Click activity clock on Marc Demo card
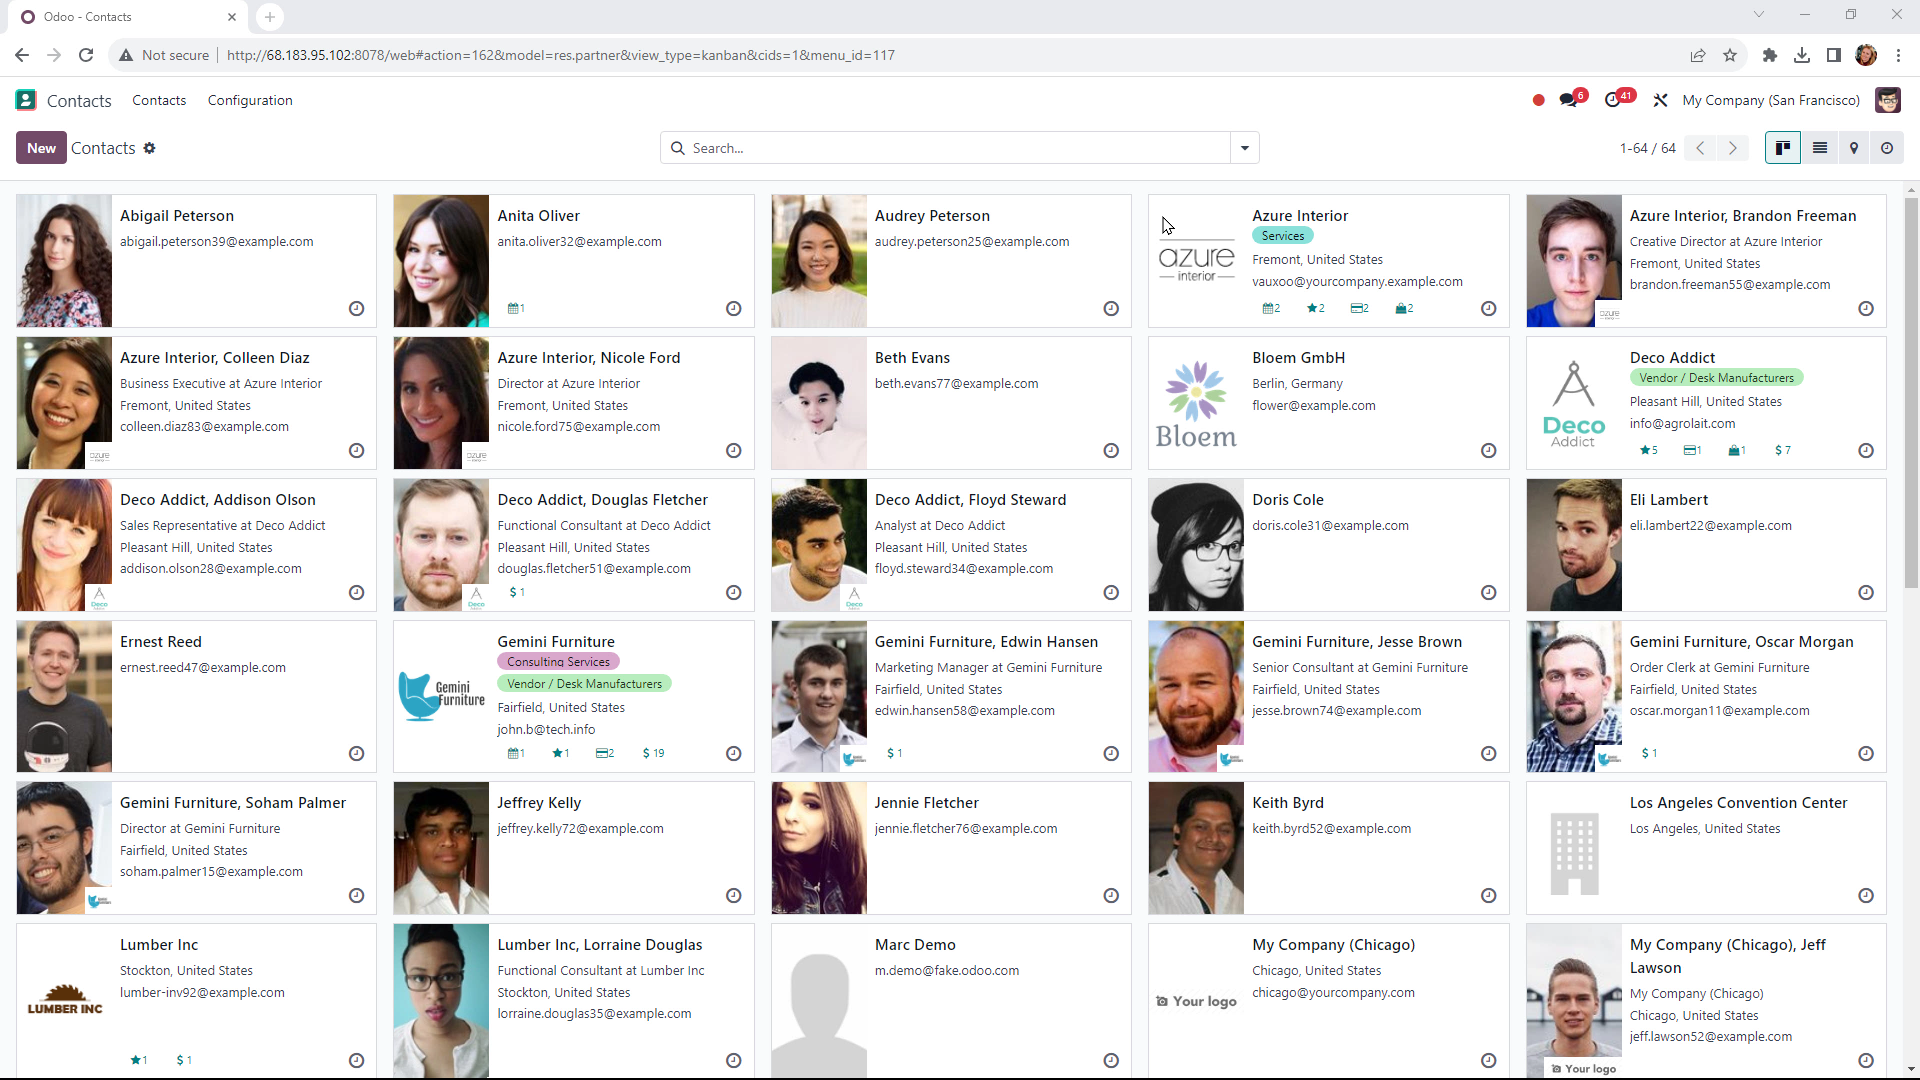Image resolution: width=1920 pixels, height=1080 pixels. click(1110, 1061)
